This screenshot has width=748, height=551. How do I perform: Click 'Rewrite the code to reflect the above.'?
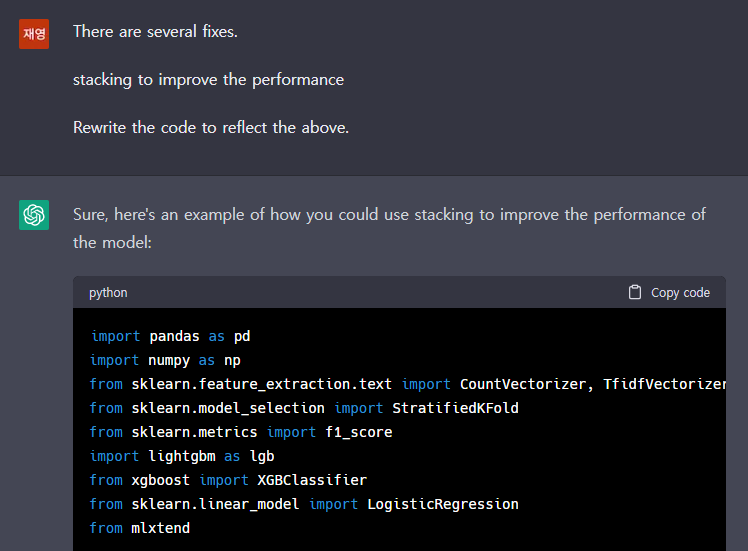click(x=211, y=127)
